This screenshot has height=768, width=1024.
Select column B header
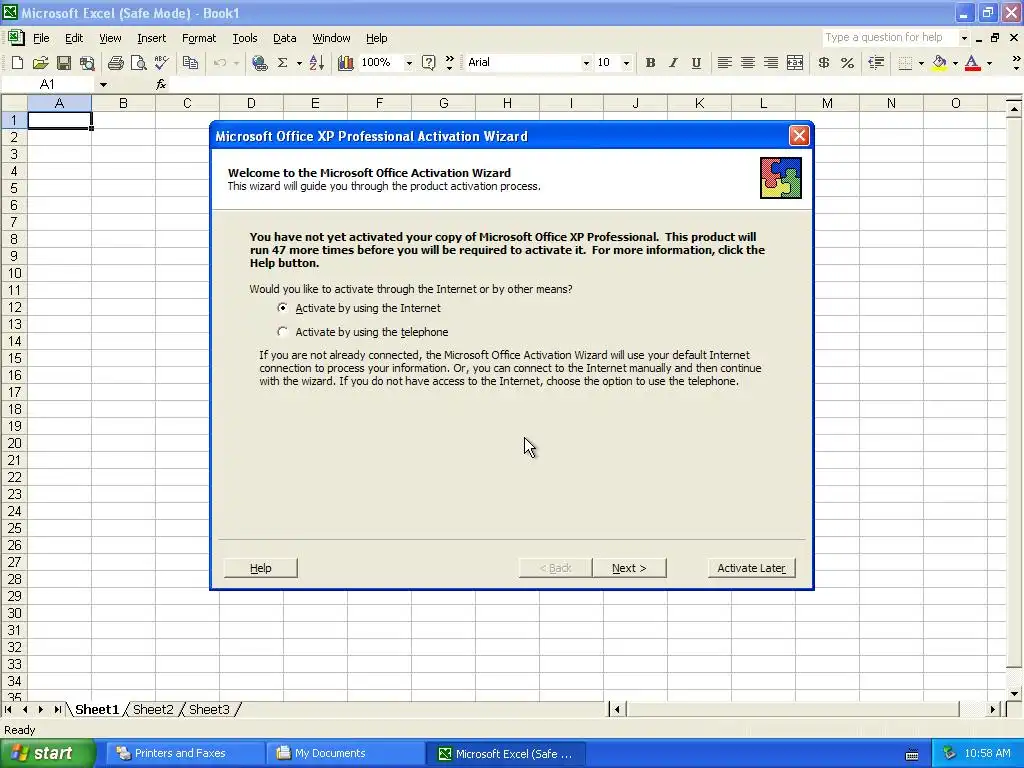tap(123, 103)
